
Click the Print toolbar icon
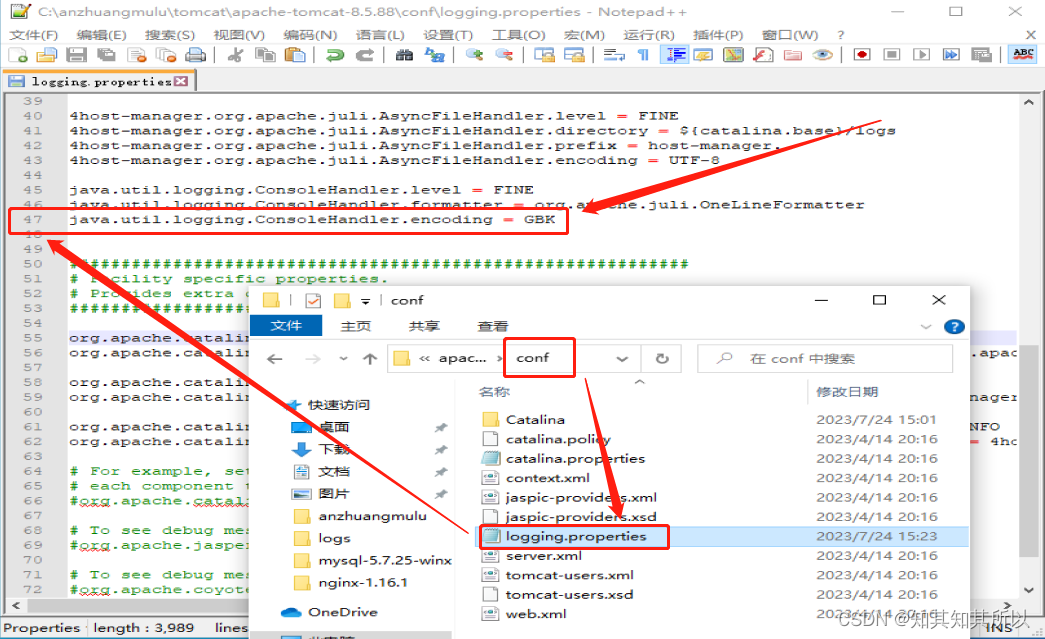195,55
